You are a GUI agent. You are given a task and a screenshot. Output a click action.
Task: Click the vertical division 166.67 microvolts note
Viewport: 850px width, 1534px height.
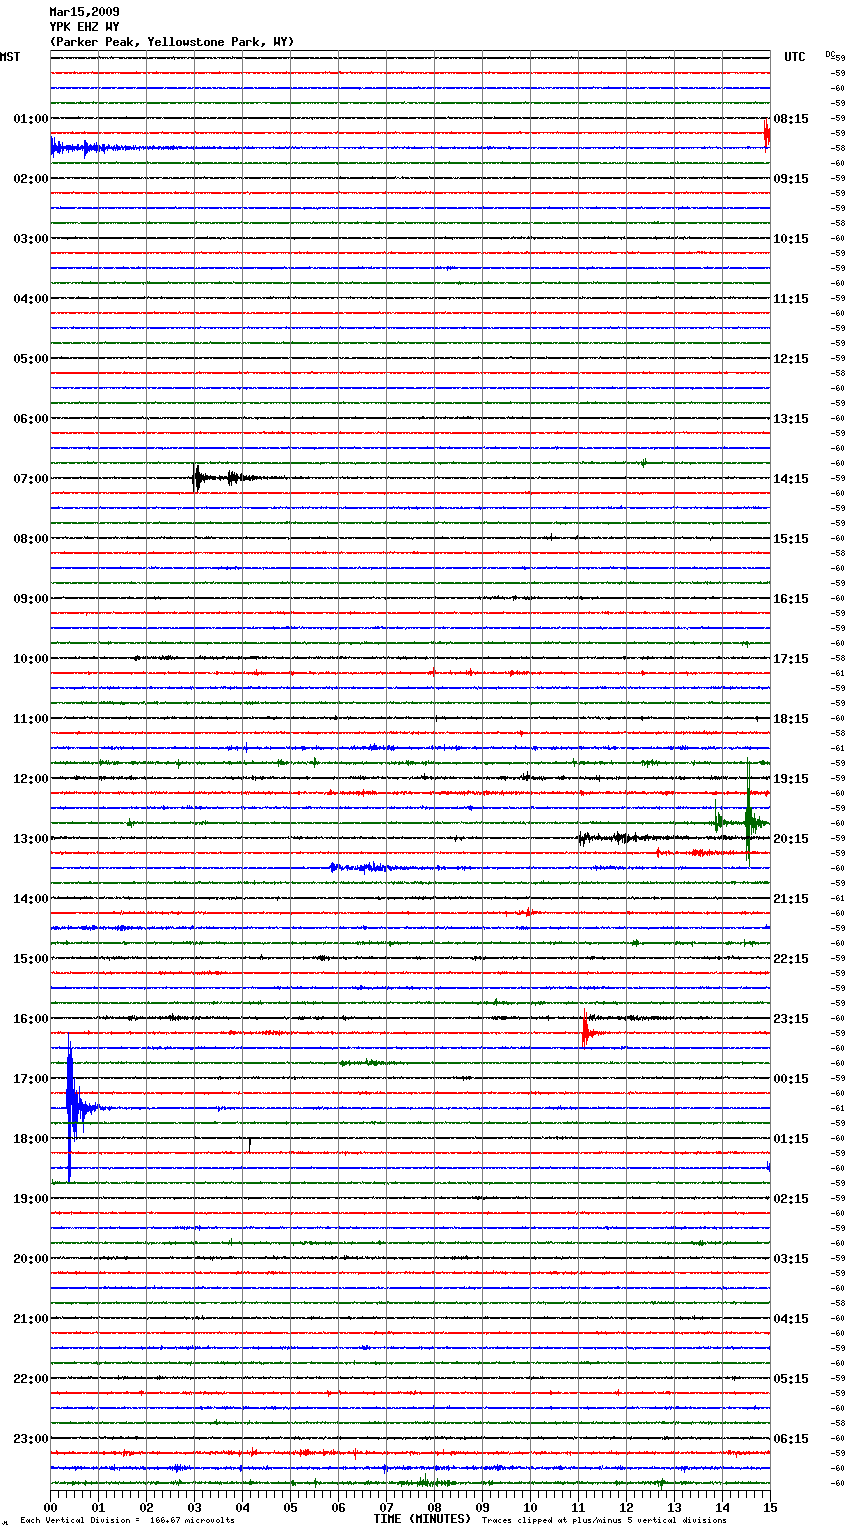click(127, 1520)
